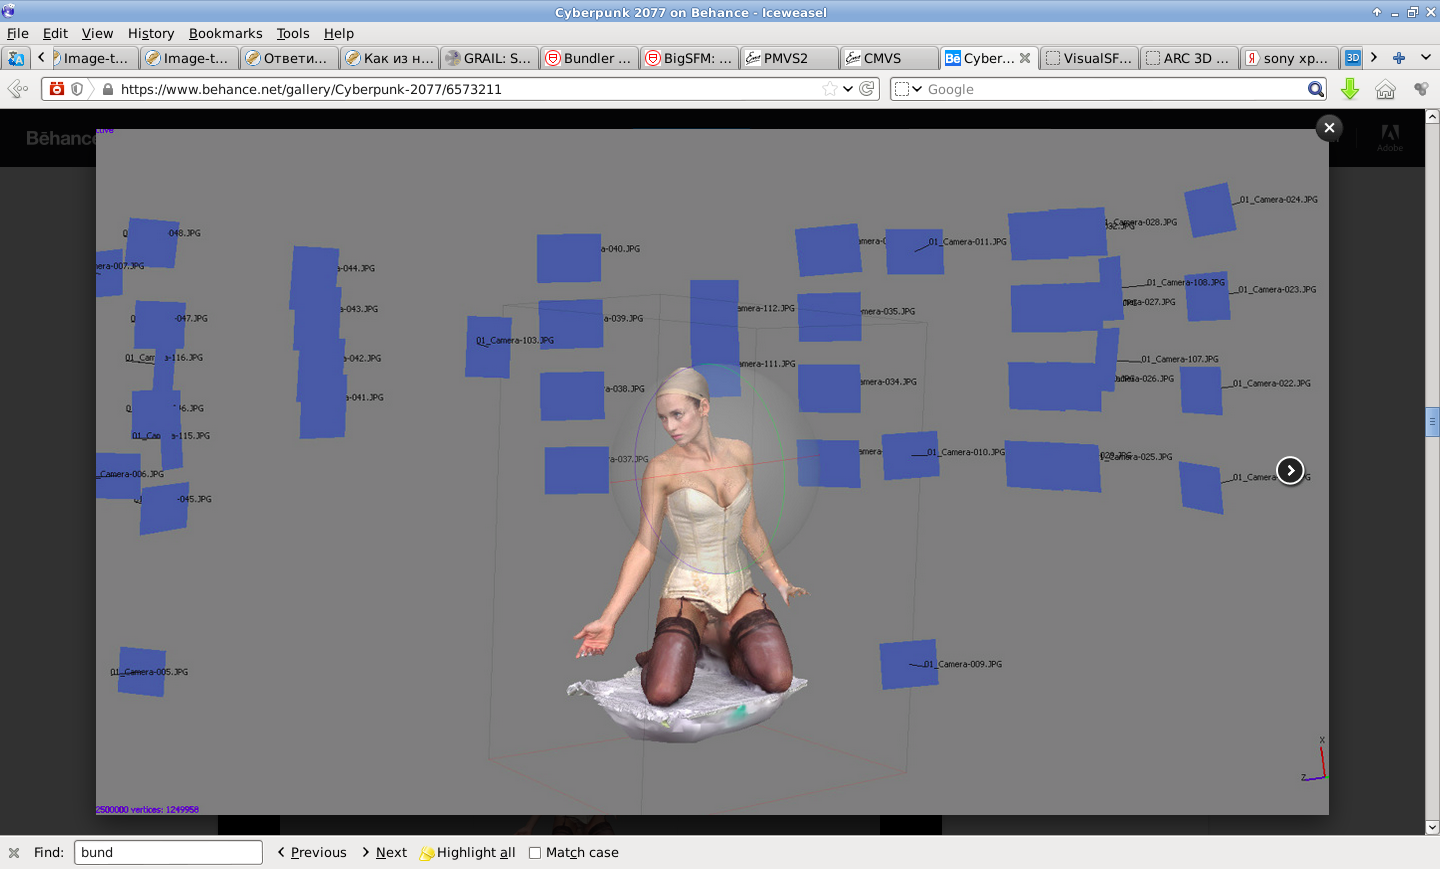Switch to the VisualSF... tab

pos(1089,58)
